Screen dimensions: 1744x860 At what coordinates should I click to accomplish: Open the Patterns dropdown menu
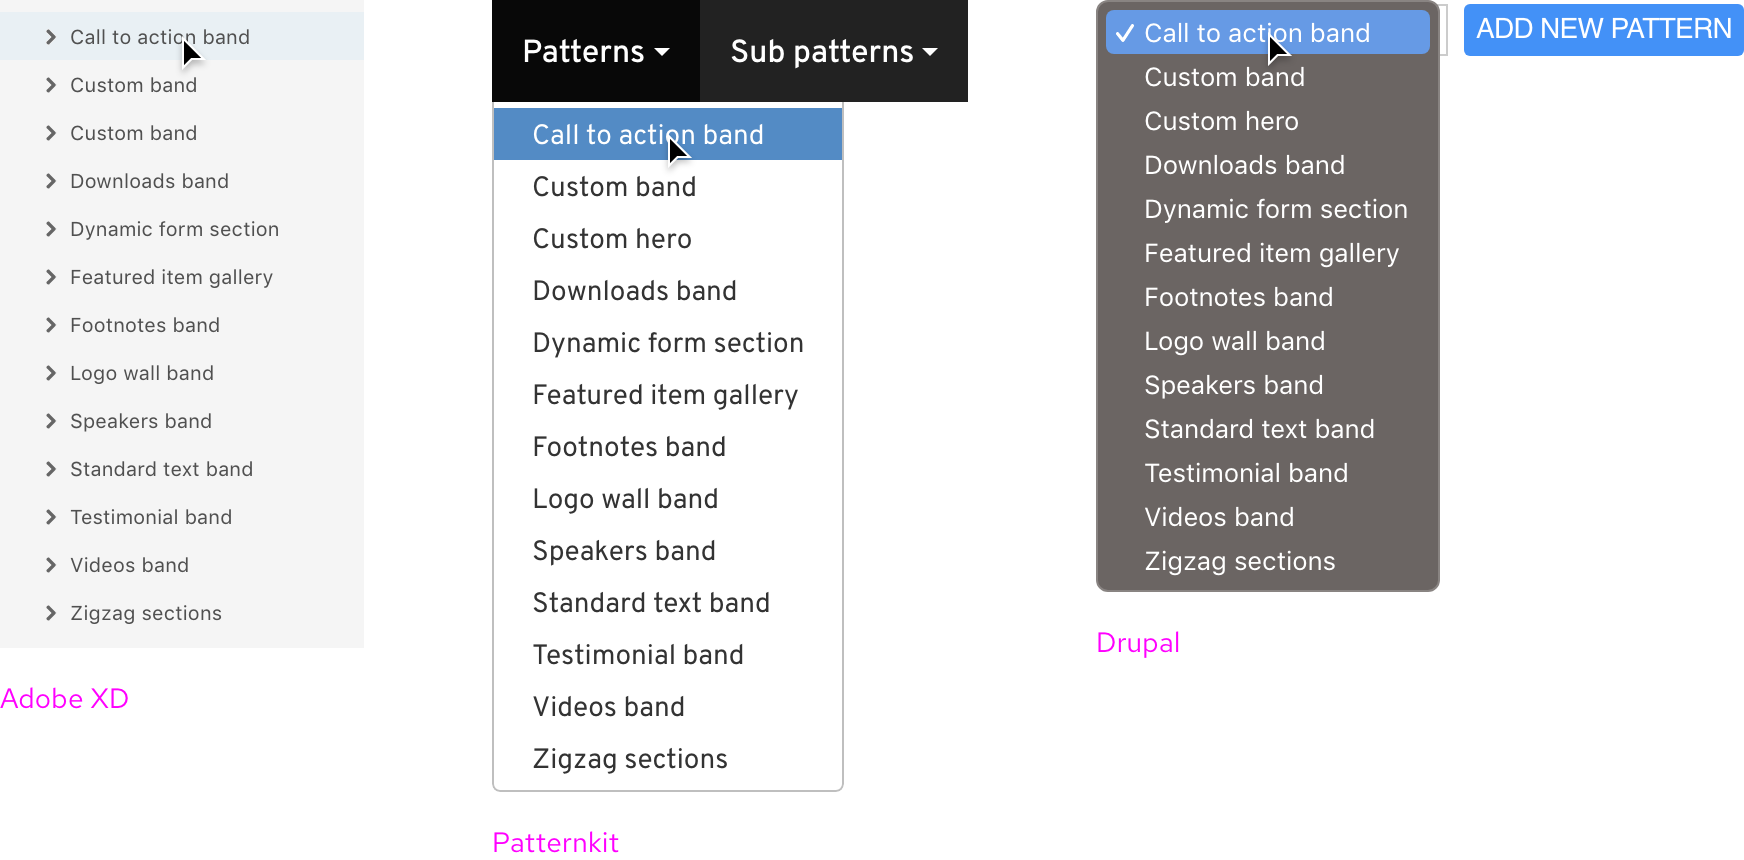(596, 51)
